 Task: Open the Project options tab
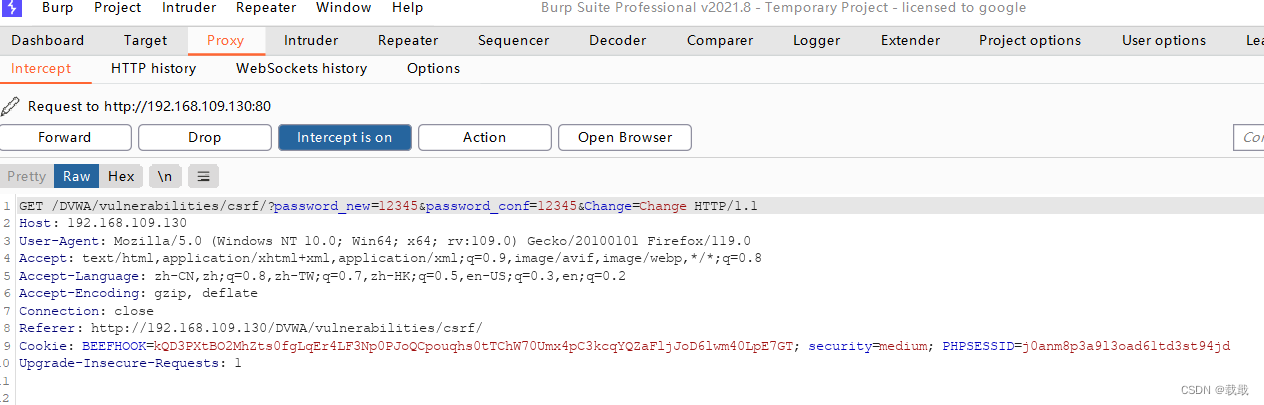pyautogui.click(x=1030, y=41)
